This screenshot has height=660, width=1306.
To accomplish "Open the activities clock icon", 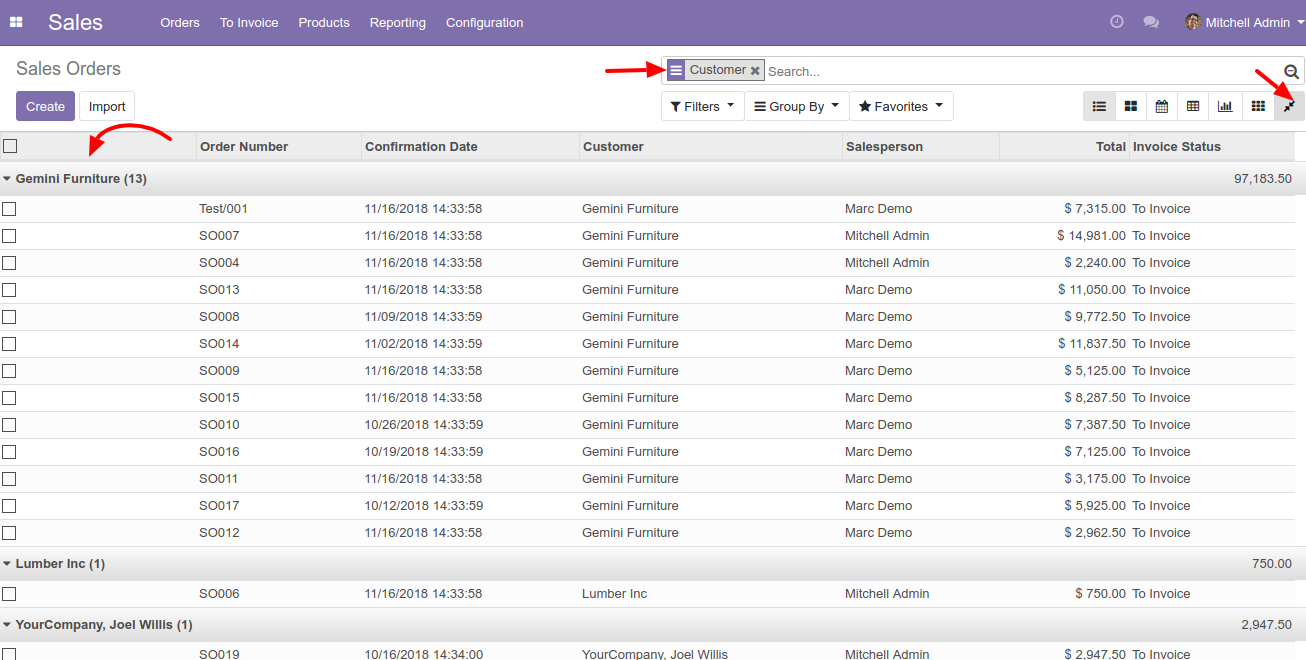I will 1117,22.
